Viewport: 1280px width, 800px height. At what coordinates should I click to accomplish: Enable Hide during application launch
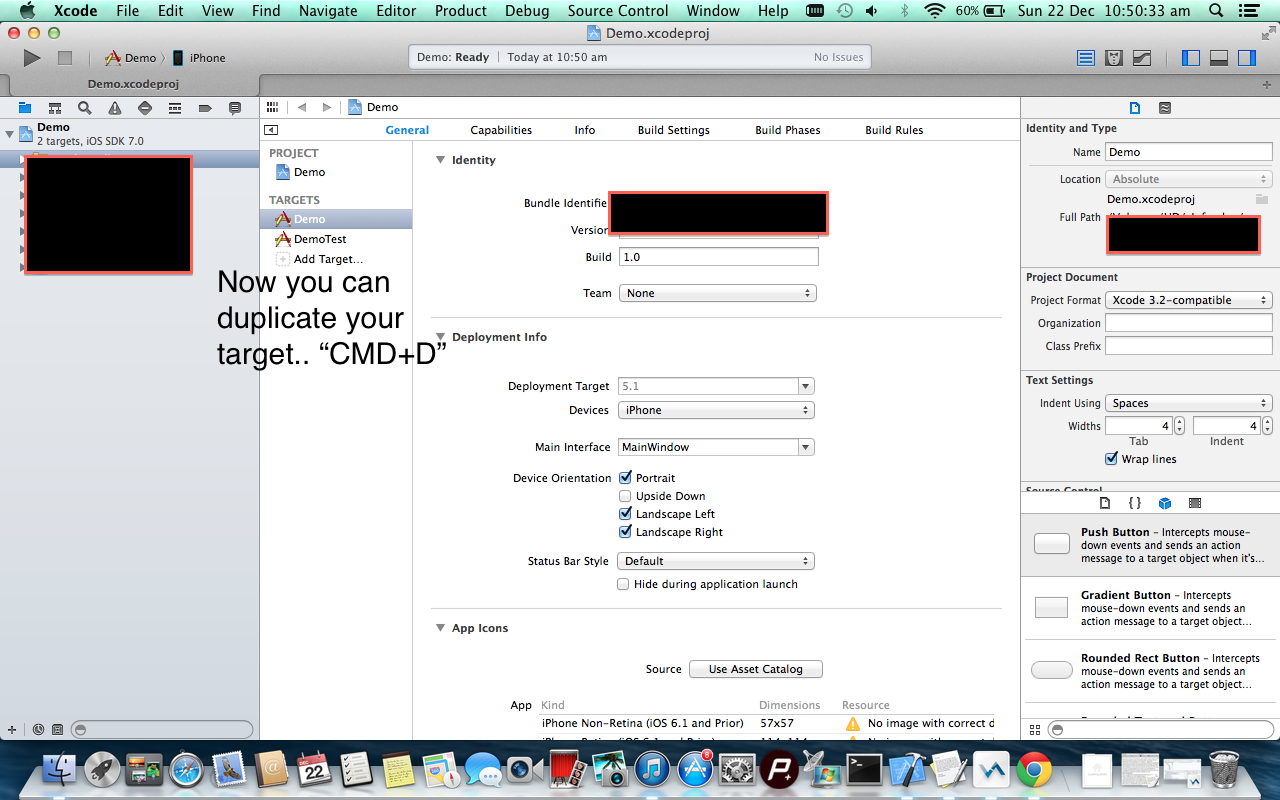[x=623, y=584]
